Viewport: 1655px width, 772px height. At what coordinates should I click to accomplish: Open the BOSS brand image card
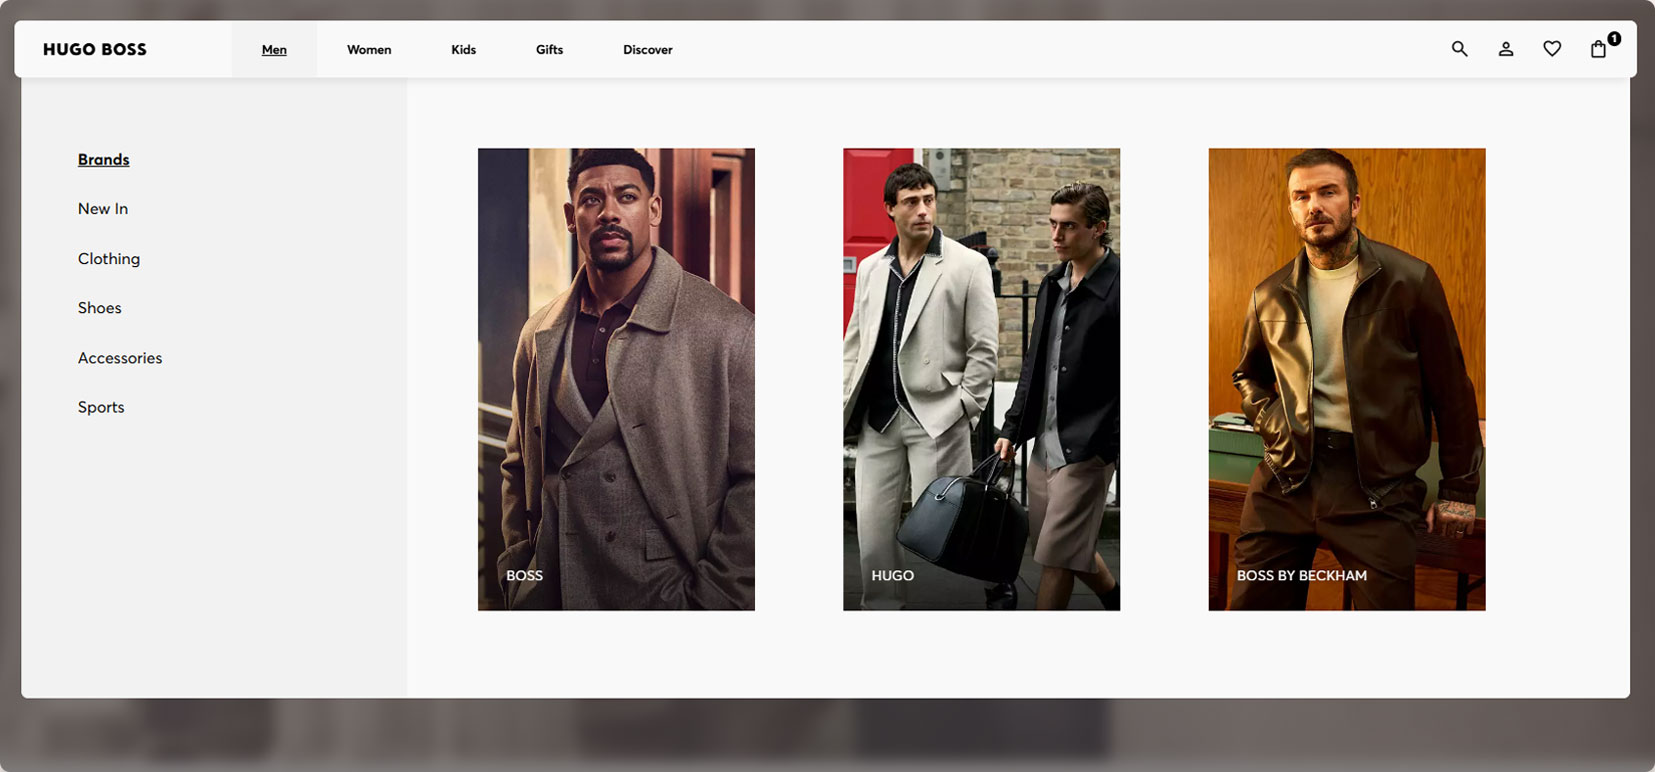pyautogui.click(x=616, y=379)
